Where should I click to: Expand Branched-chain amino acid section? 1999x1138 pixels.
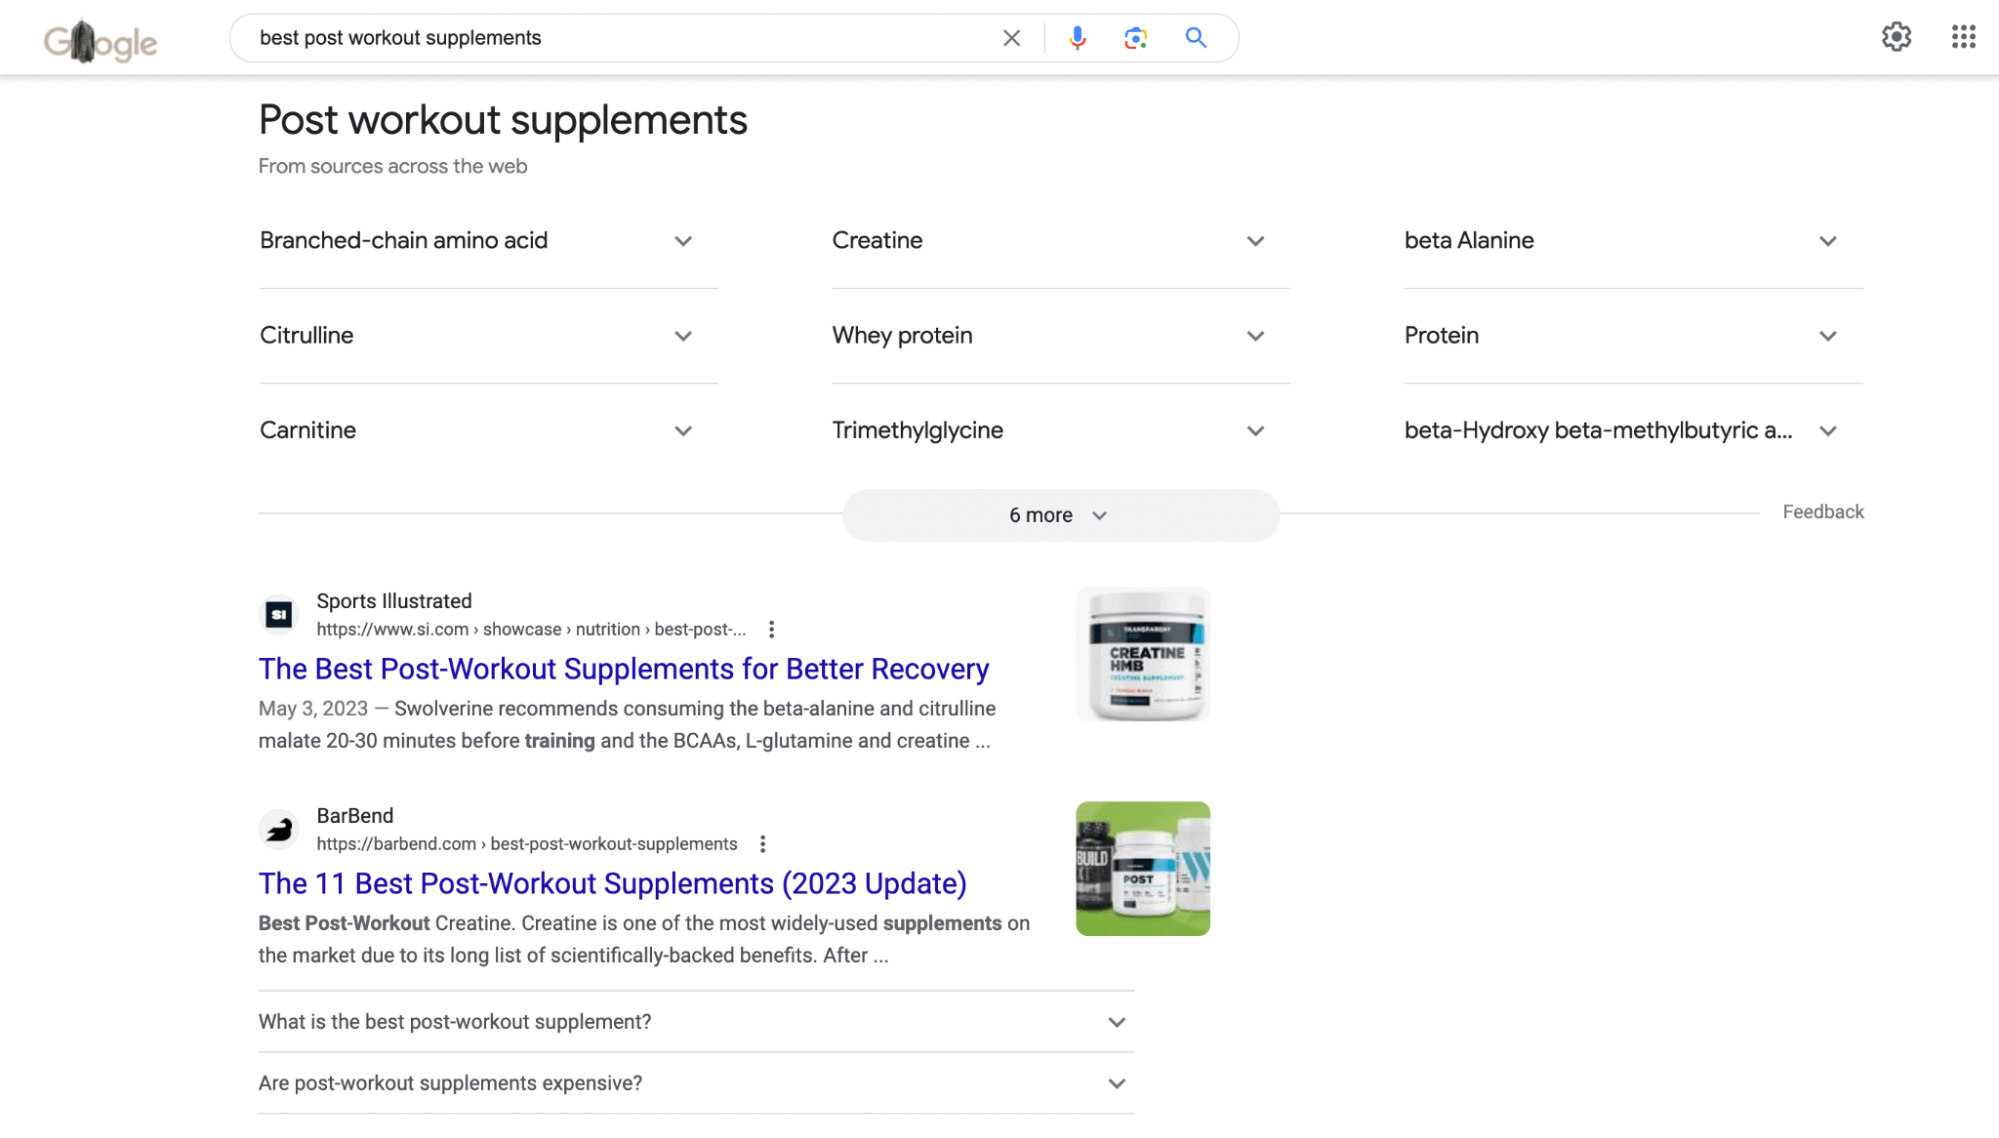click(x=682, y=241)
